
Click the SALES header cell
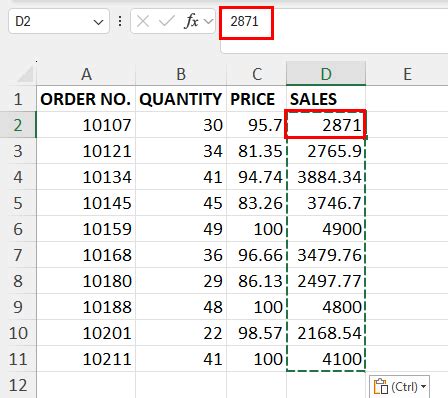326,99
